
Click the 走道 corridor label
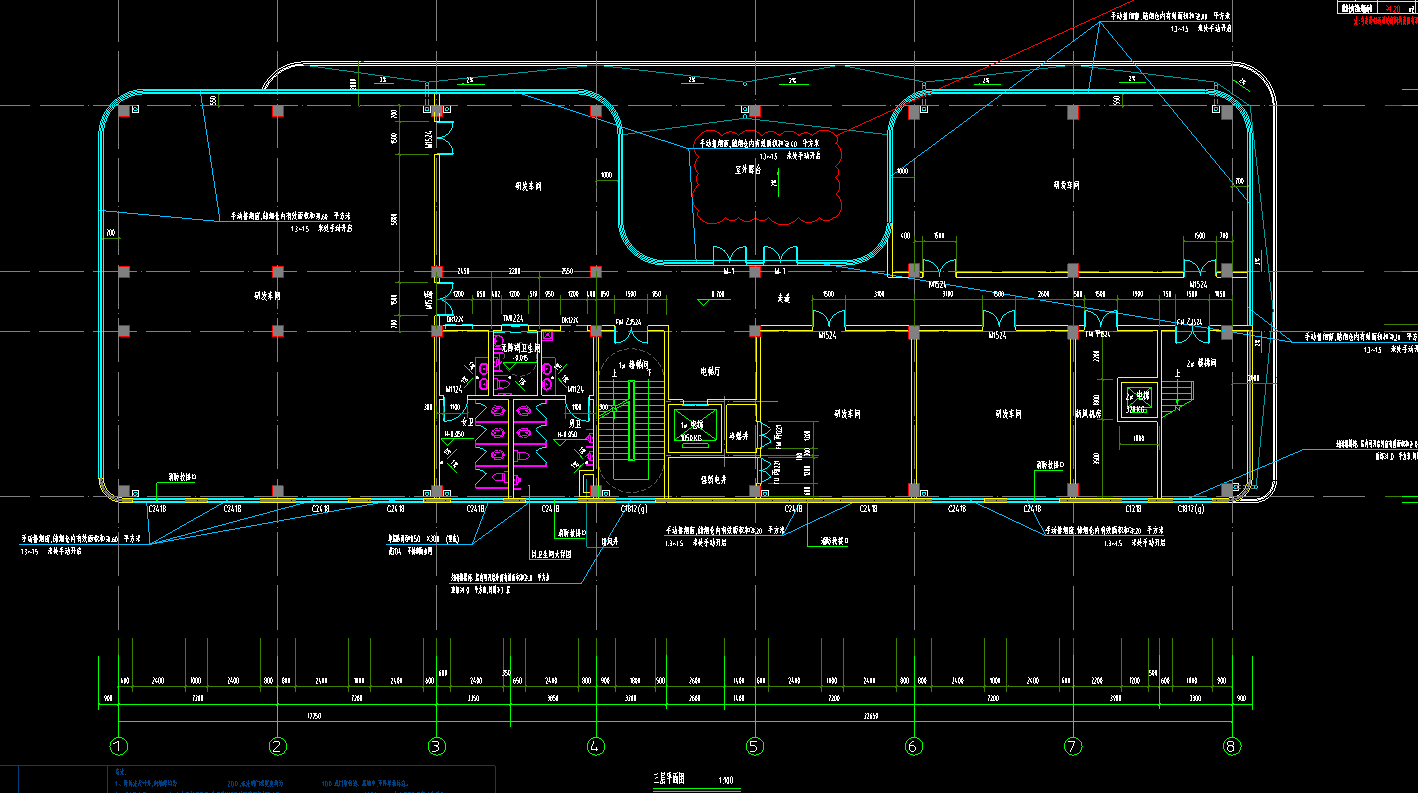point(786,298)
